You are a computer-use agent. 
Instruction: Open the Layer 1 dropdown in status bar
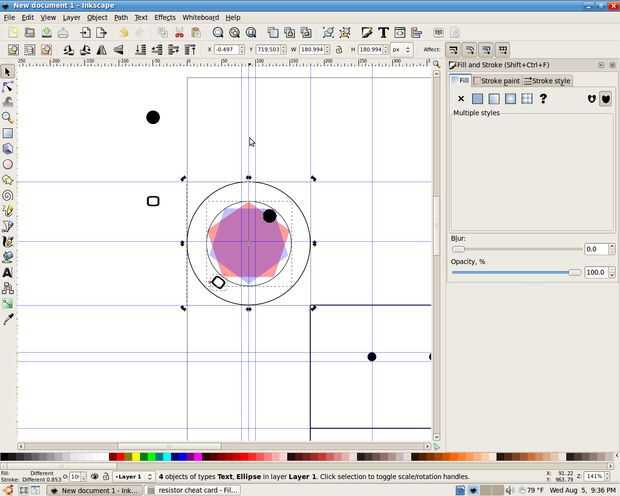tap(134, 477)
